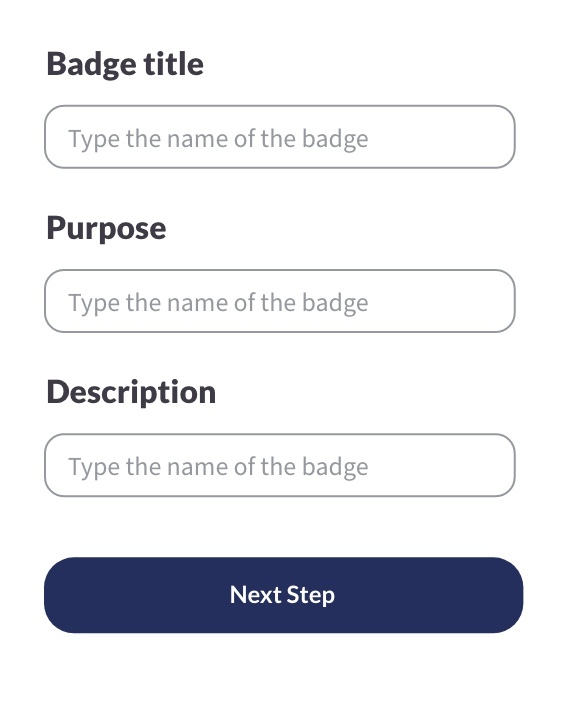Select the empty Description entry box
The height and width of the screenshot is (712, 576).
pyautogui.click(x=280, y=465)
